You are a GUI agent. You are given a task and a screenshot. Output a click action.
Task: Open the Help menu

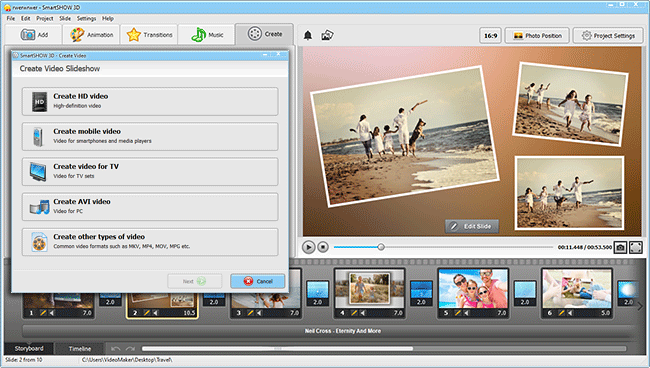108,18
